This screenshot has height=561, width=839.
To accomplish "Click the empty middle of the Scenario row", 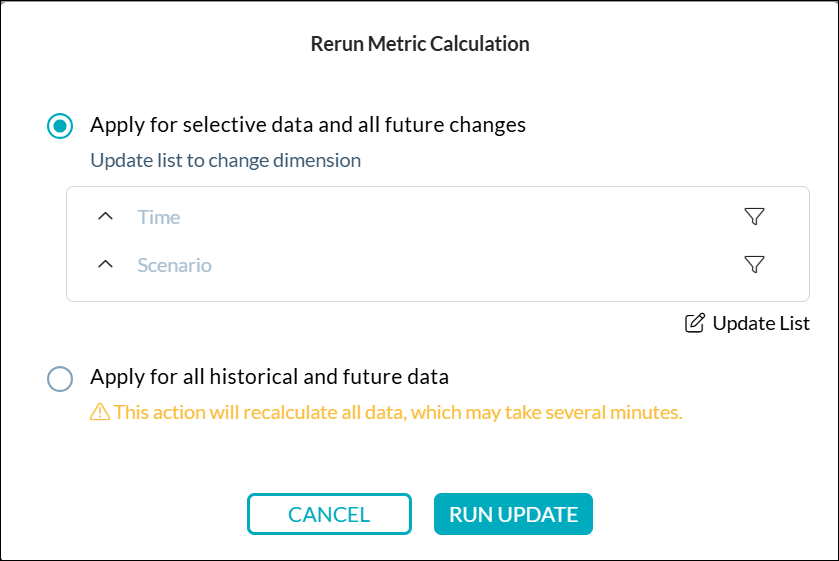I will coord(450,265).
